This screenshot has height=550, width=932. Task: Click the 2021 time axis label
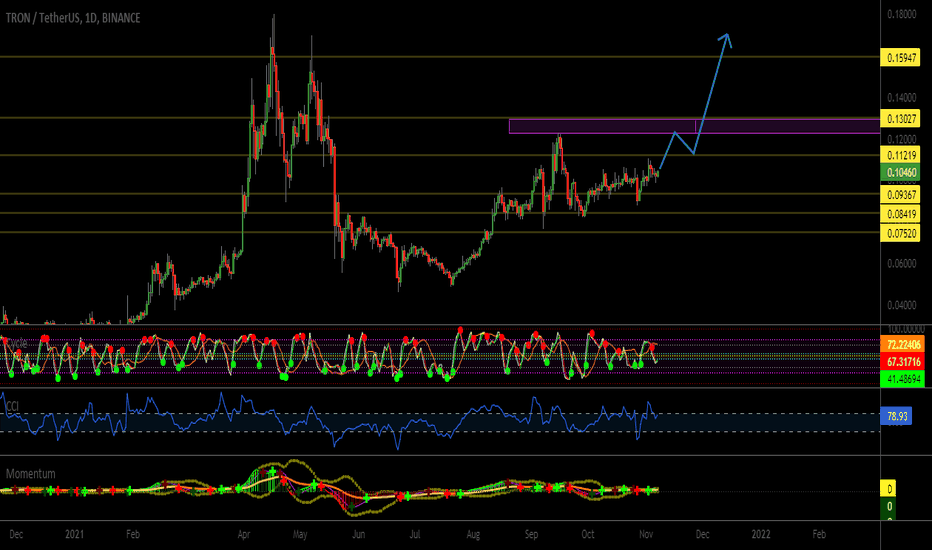[74, 534]
